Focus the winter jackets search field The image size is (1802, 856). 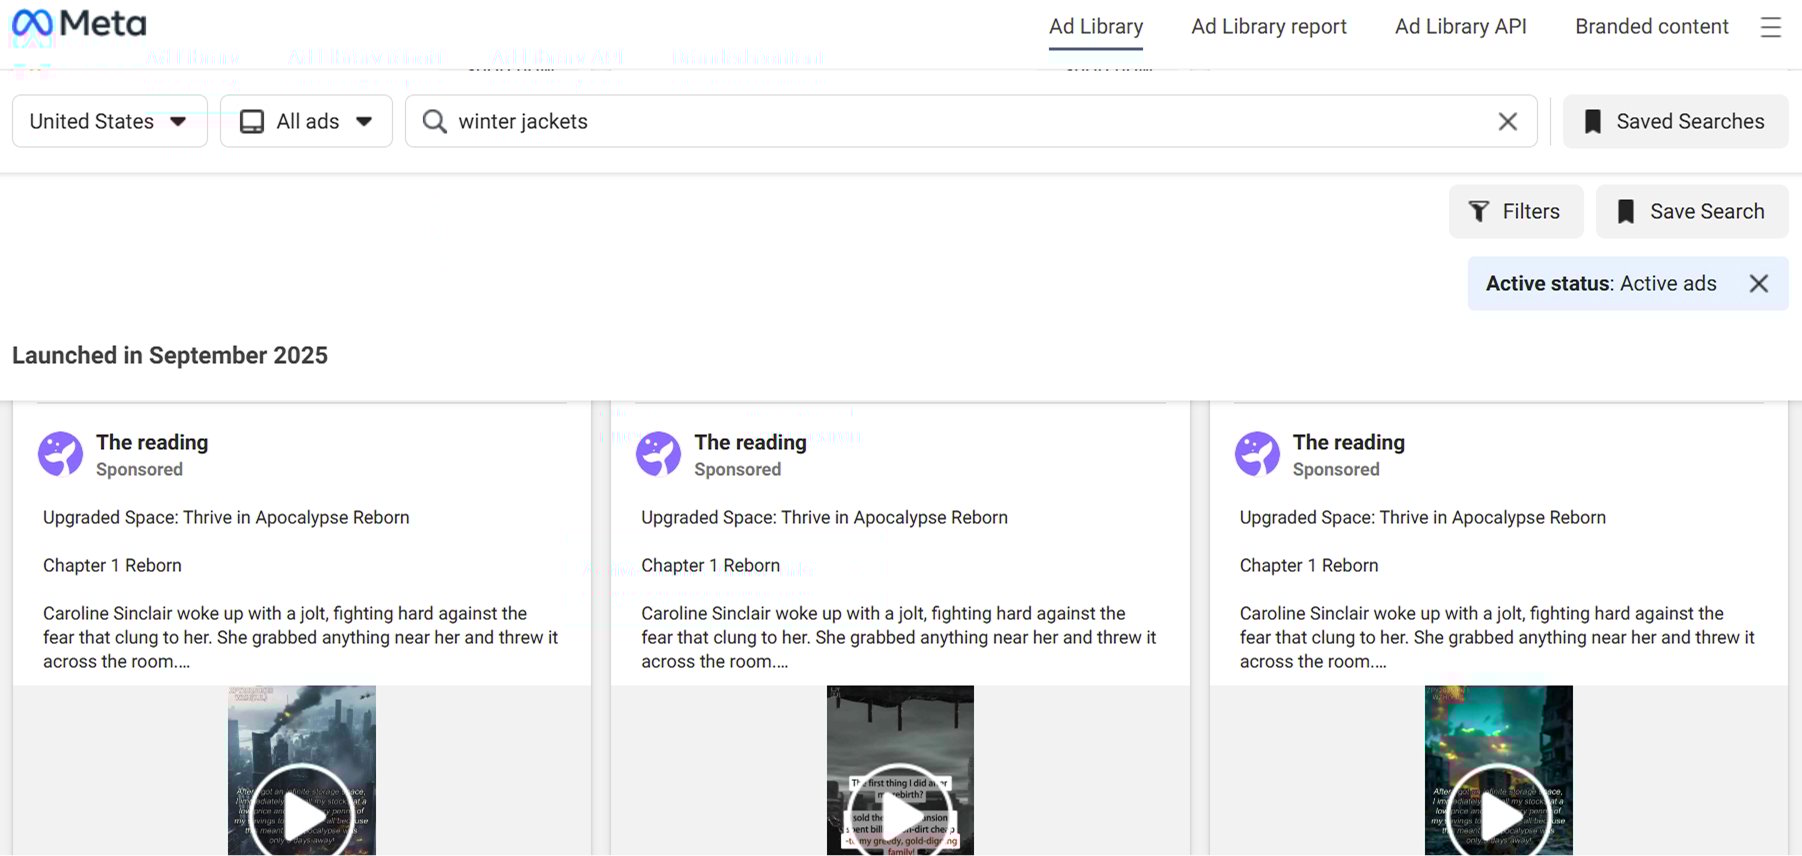[x=960, y=122]
